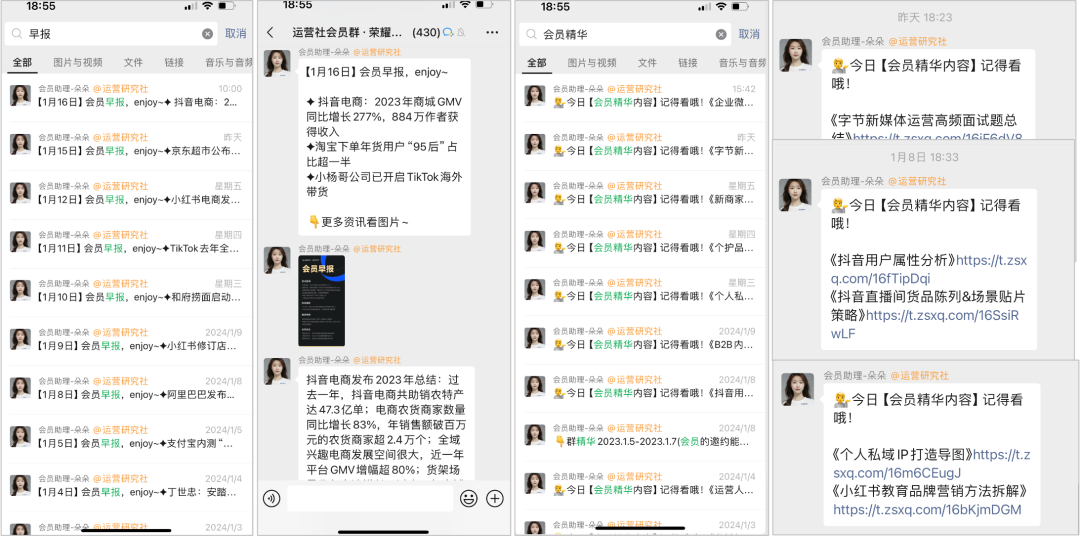The image size is (1080, 536).
Task: Open 会员精华 result dated 星期五
Action: point(641,193)
